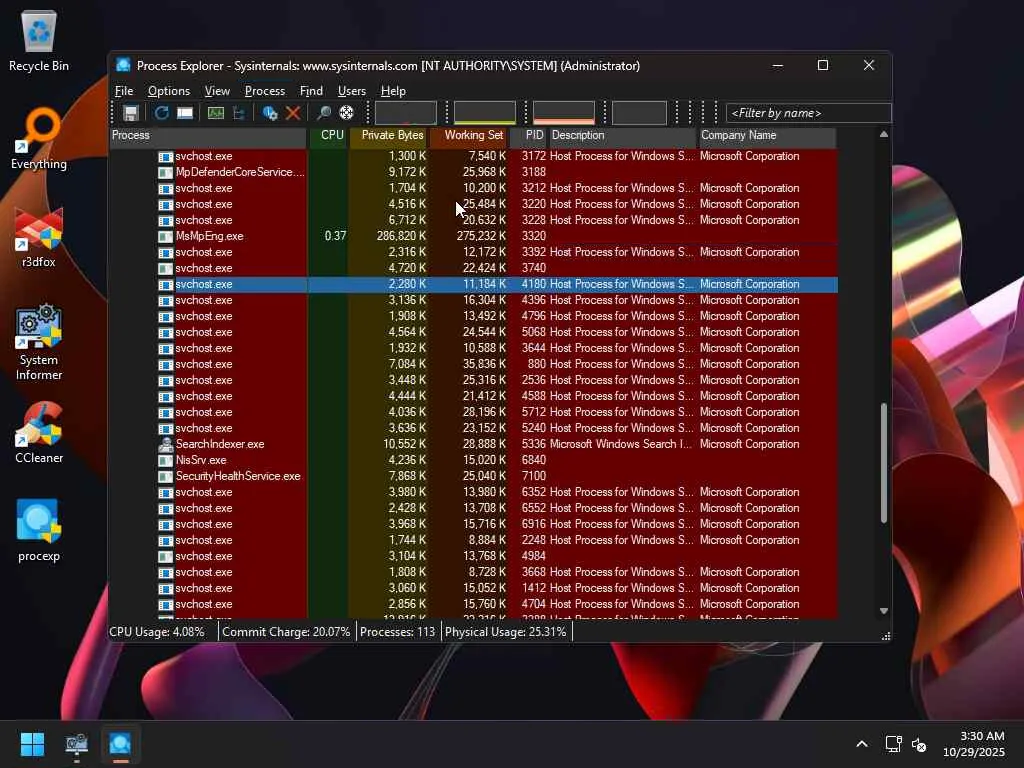
Task: Sort by the Description column header
Action: [x=622, y=136]
